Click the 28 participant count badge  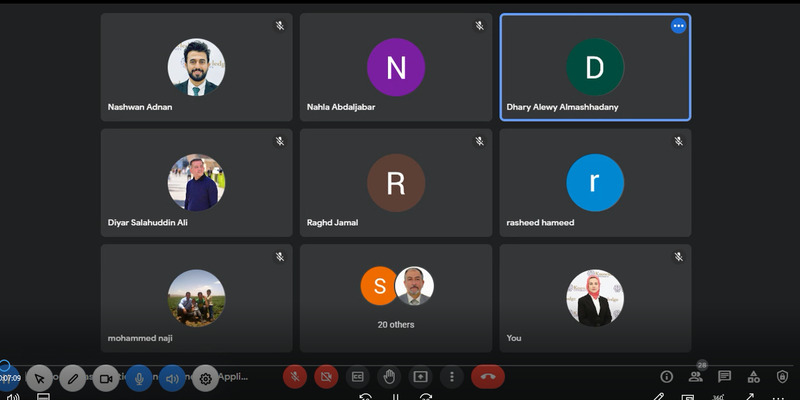[702, 365]
